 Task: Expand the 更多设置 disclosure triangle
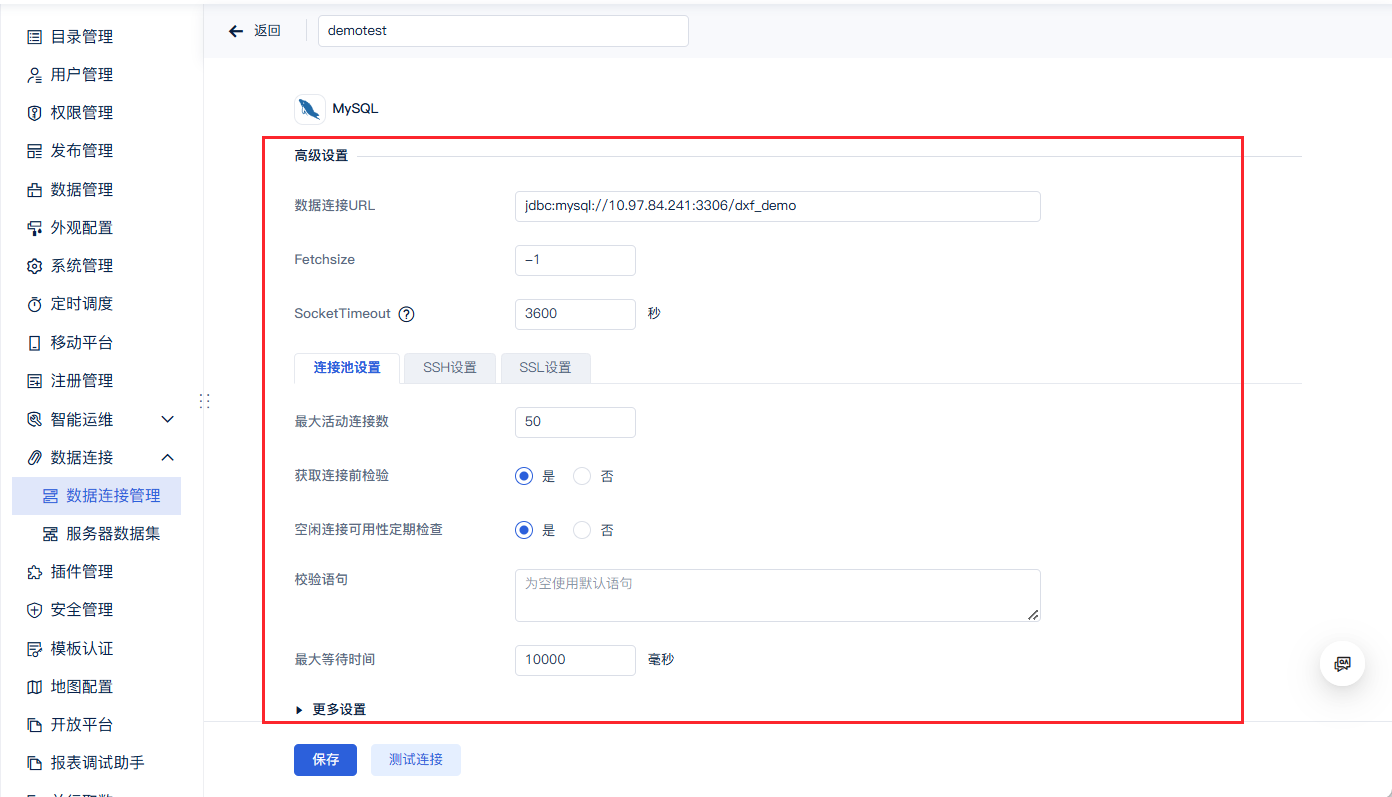pyautogui.click(x=299, y=710)
